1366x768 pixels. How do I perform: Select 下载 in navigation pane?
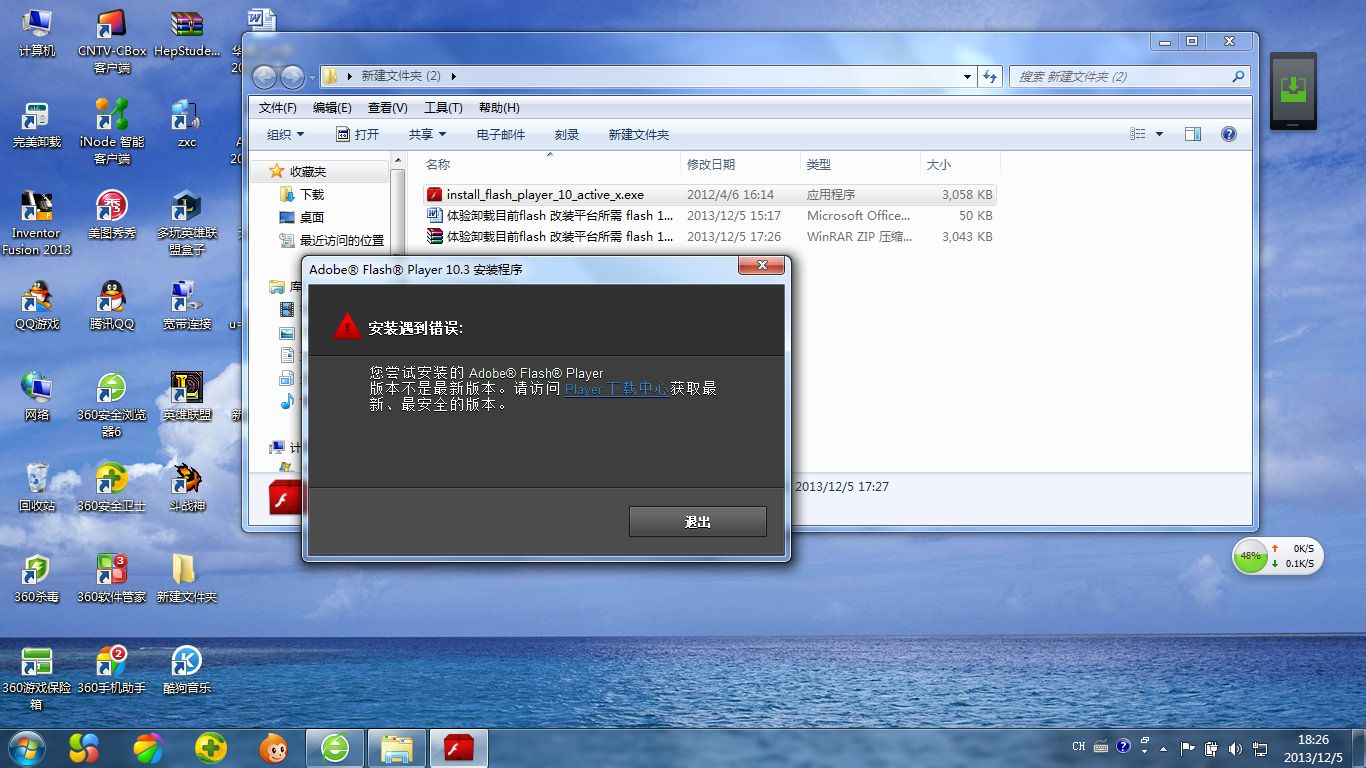pyautogui.click(x=302, y=194)
